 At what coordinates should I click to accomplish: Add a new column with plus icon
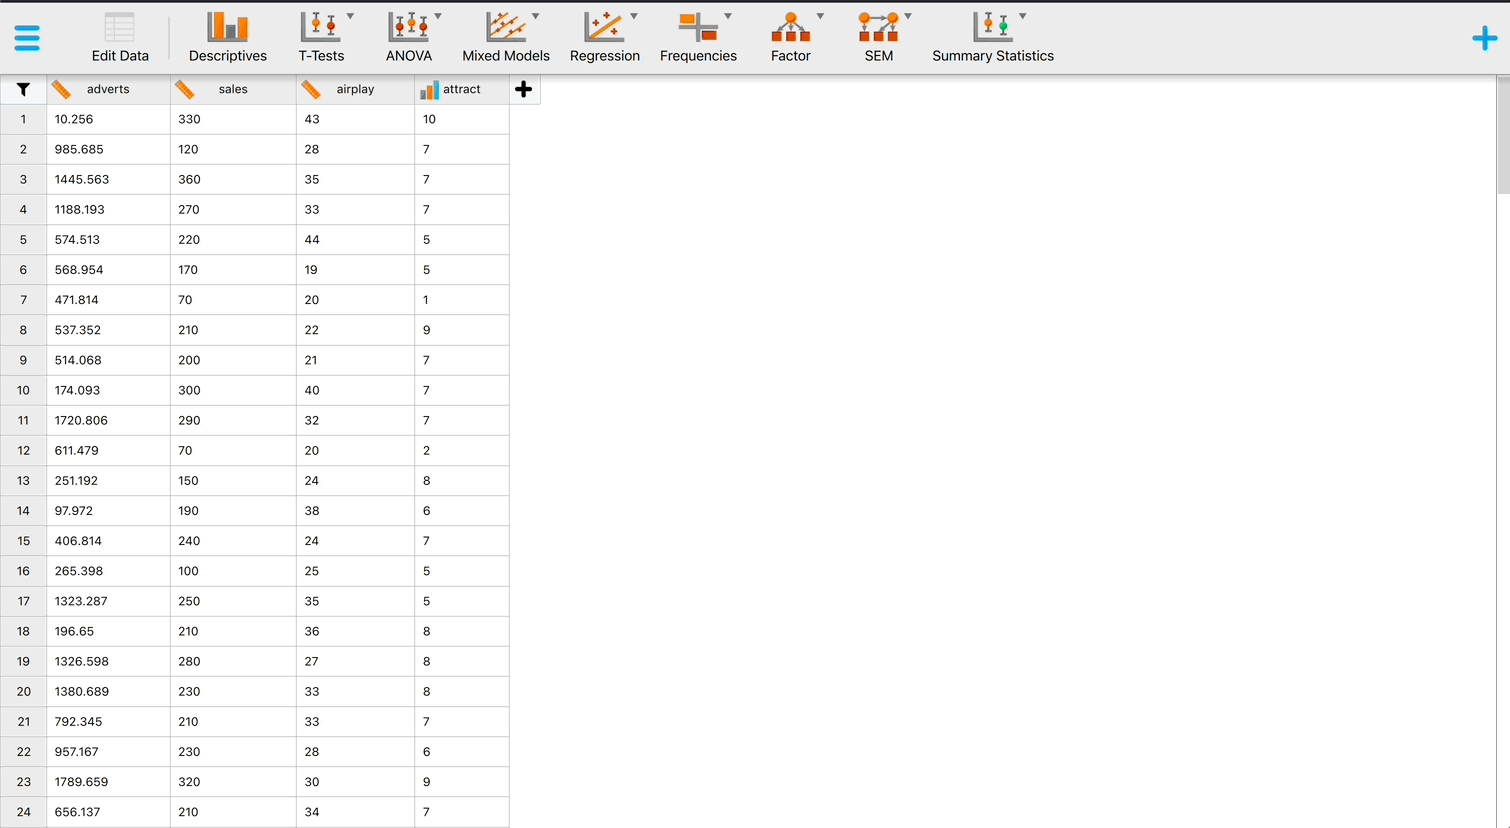point(523,89)
